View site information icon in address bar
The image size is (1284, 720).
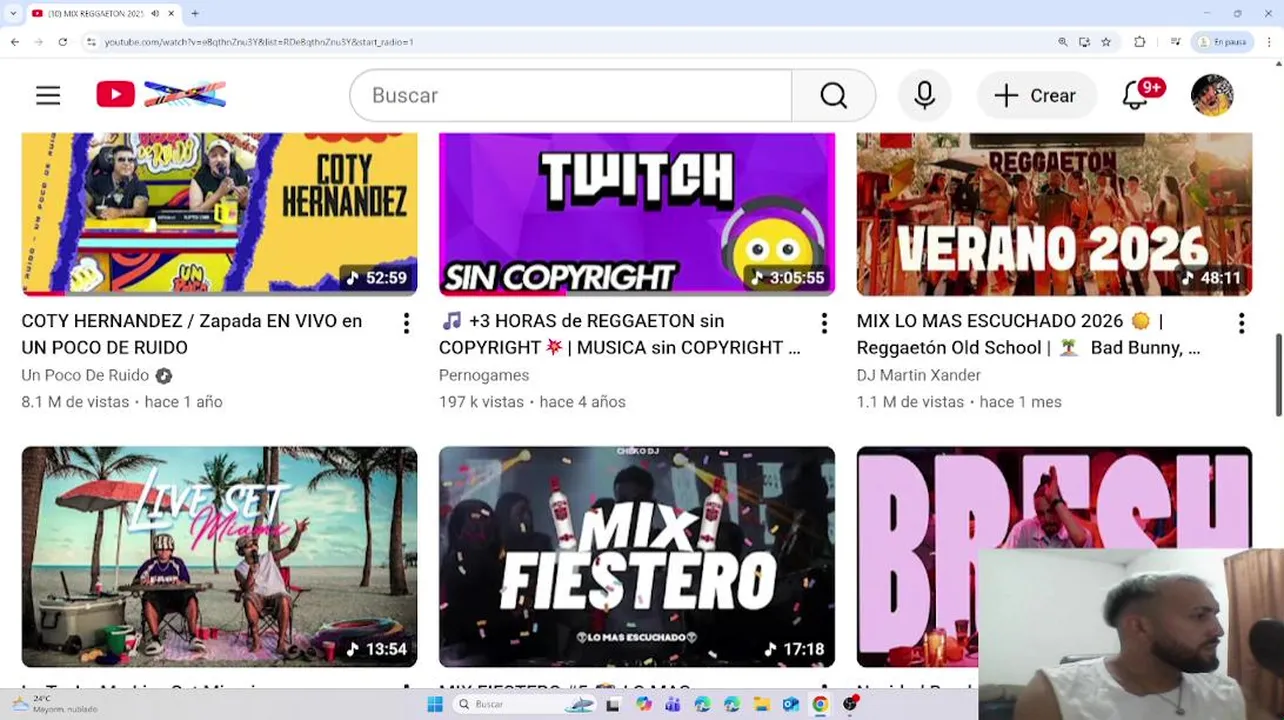click(91, 42)
